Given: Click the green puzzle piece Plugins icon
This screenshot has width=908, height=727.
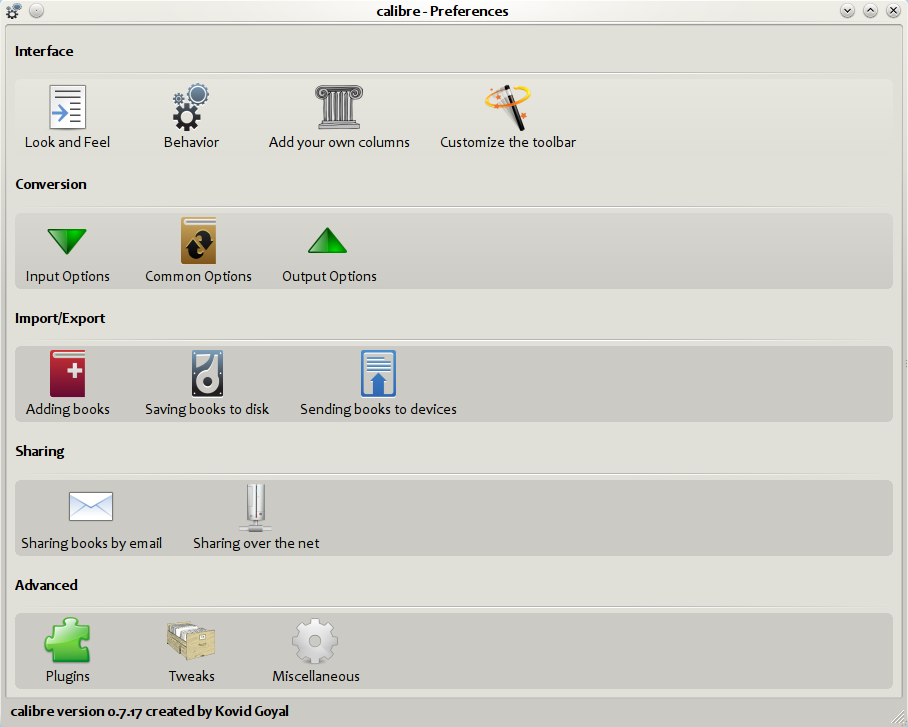Looking at the screenshot, I should tap(67, 640).
